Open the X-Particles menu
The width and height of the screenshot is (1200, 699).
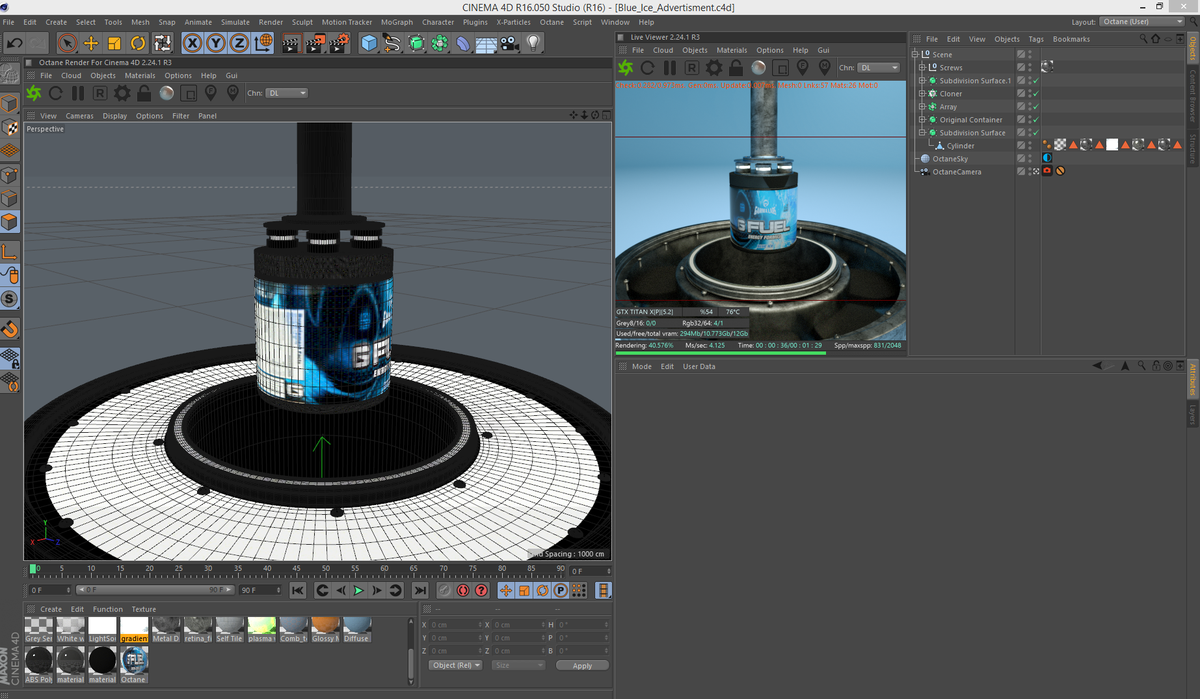(513, 22)
